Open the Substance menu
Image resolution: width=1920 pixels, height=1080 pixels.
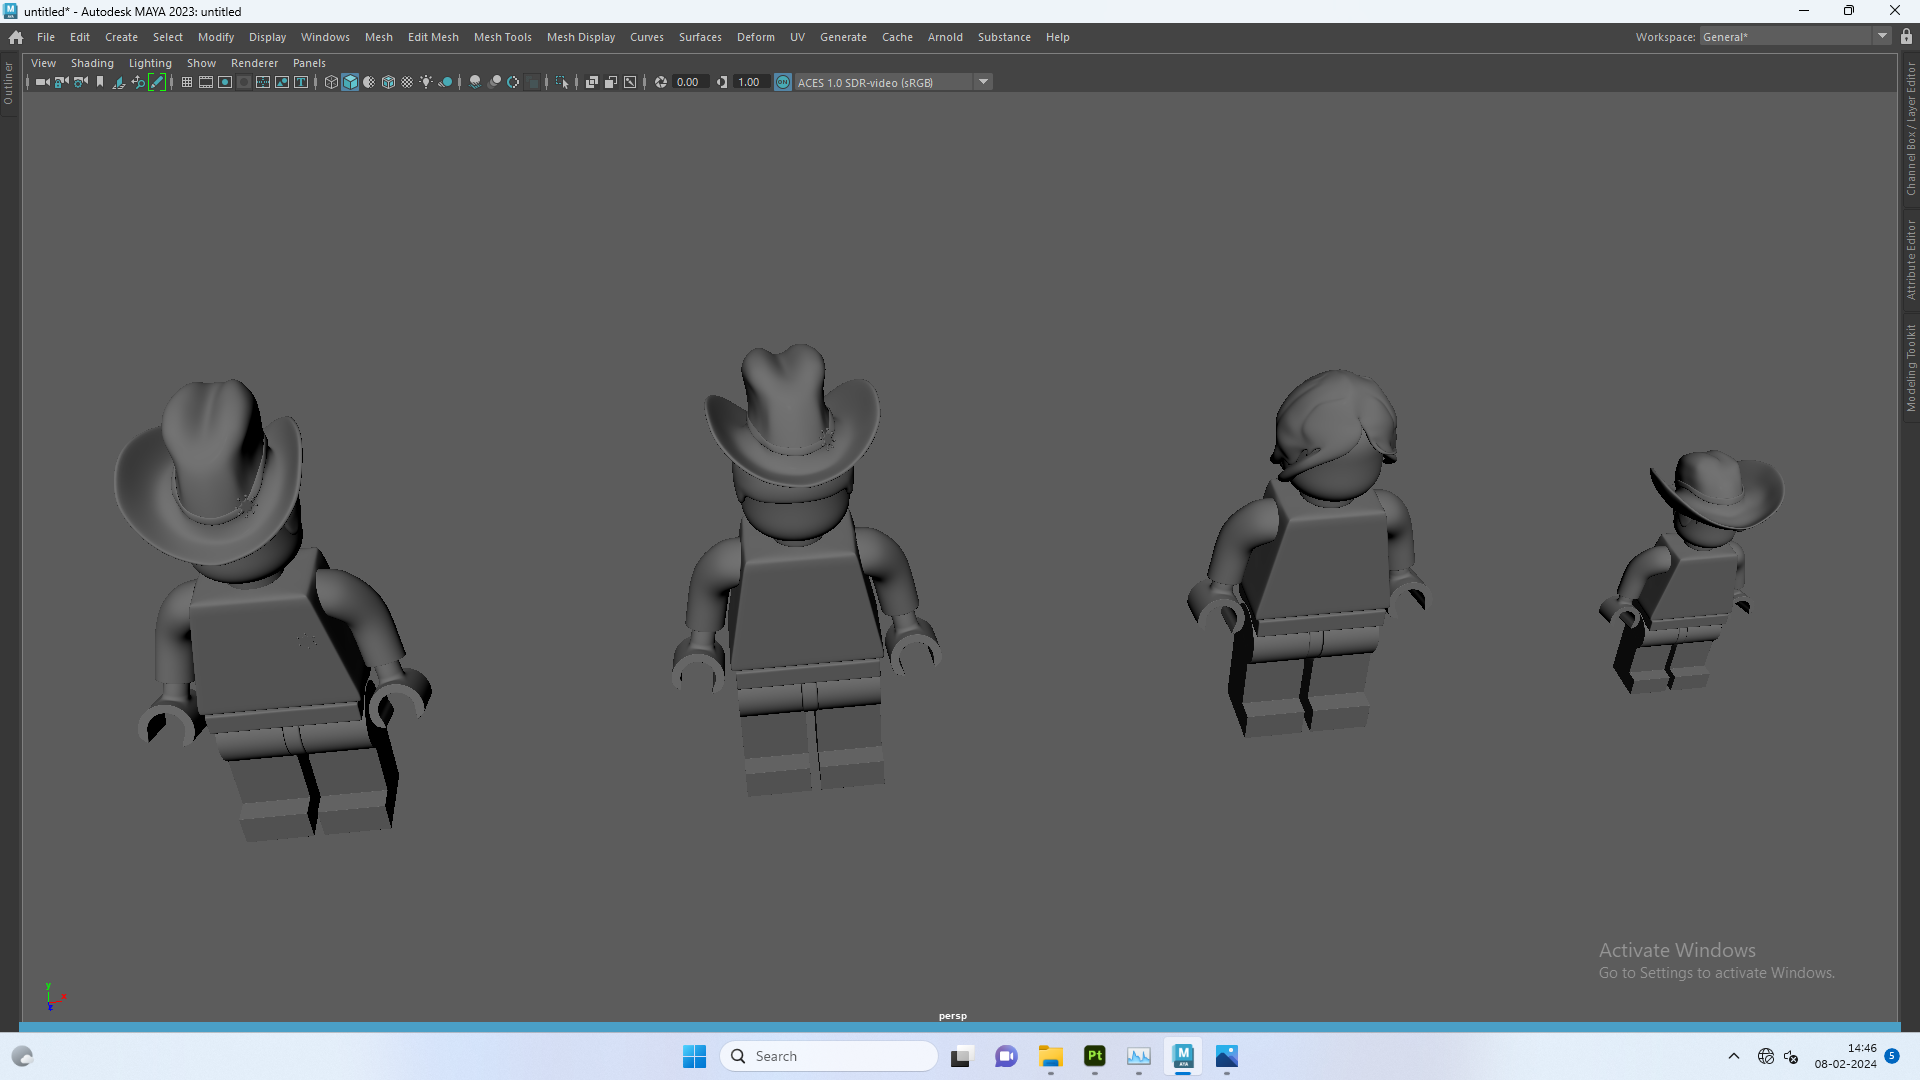tap(1004, 37)
